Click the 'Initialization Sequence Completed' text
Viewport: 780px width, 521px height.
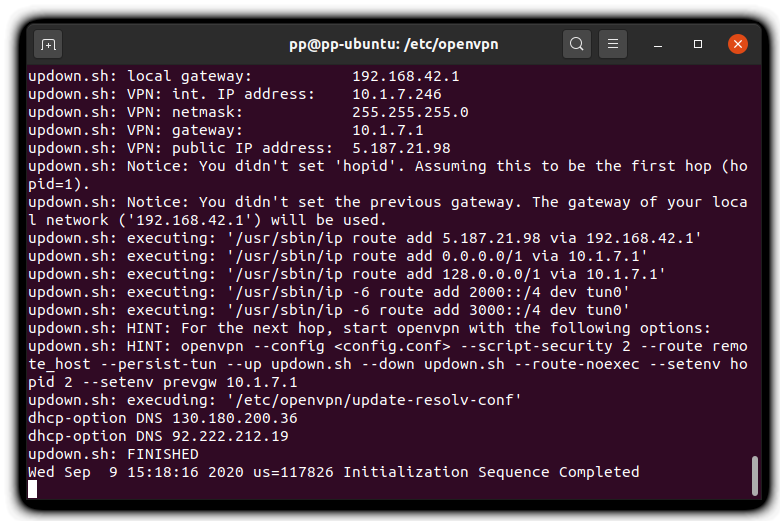pos(491,472)
